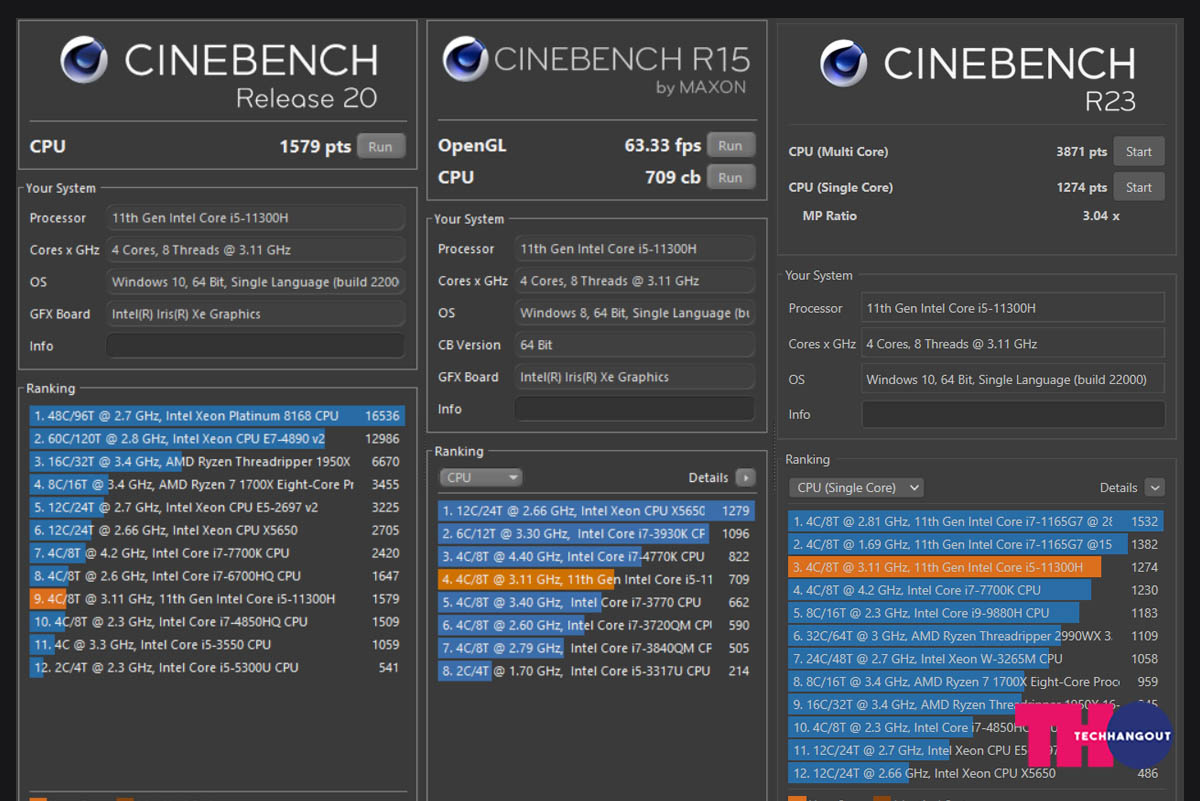1200x801 pixels.
Task: Select Core i5-5300U row in R20 ranking
Action: [217, 668]
